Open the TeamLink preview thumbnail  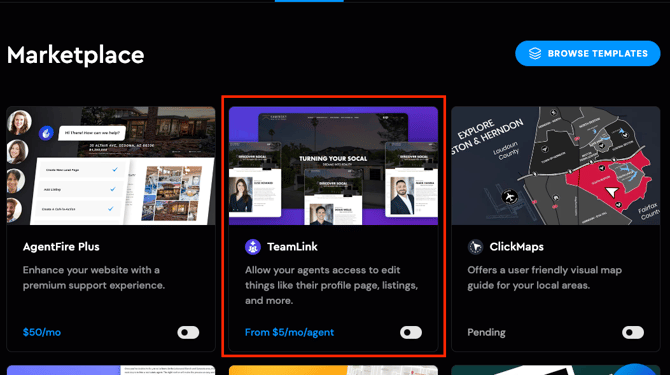tap(333, 166)
